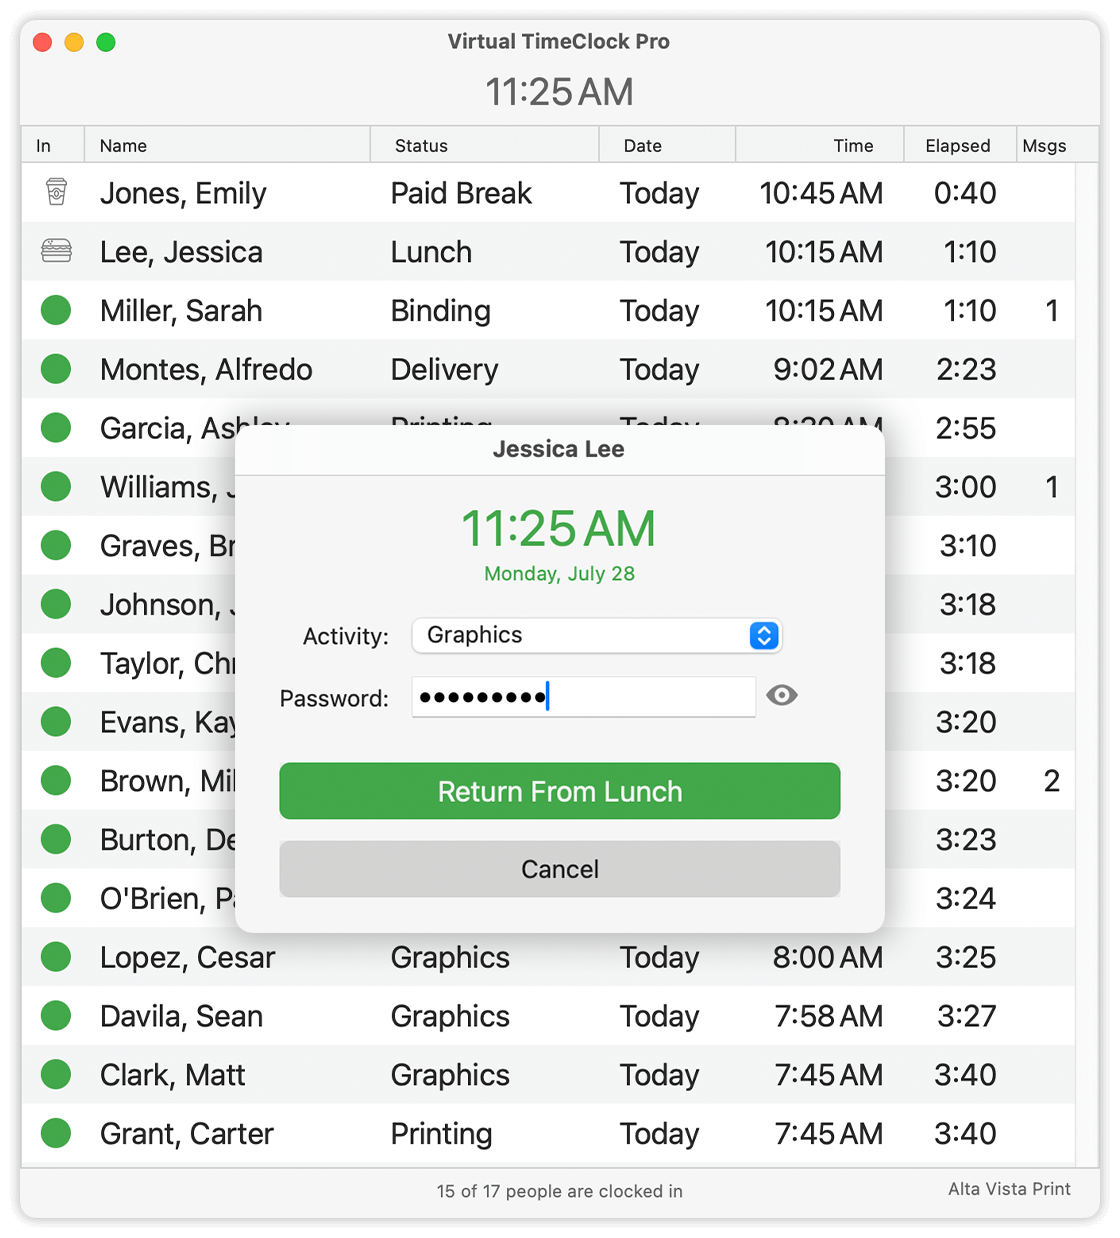Click the green status dot beside Johnson

(x=56, y=604)
